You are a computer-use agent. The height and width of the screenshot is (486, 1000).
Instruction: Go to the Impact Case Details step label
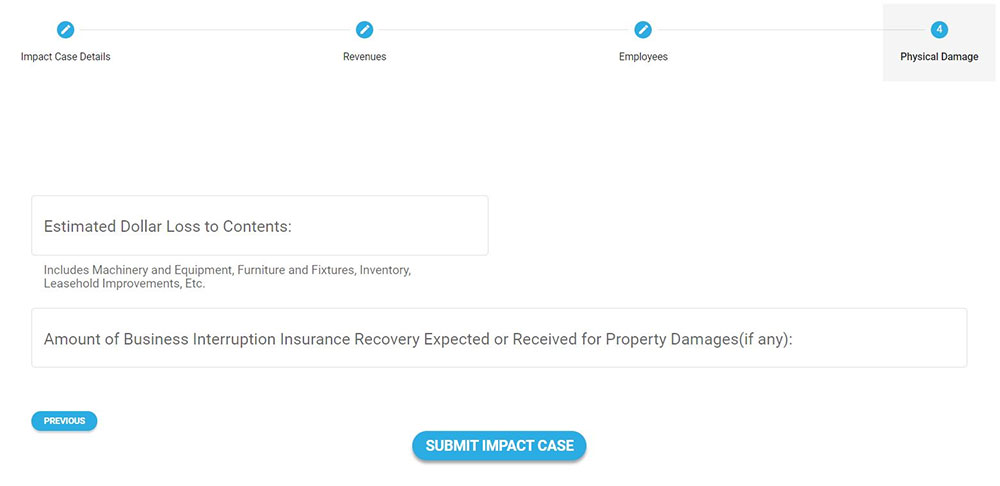pyautogui.click(x=65, y=57)
